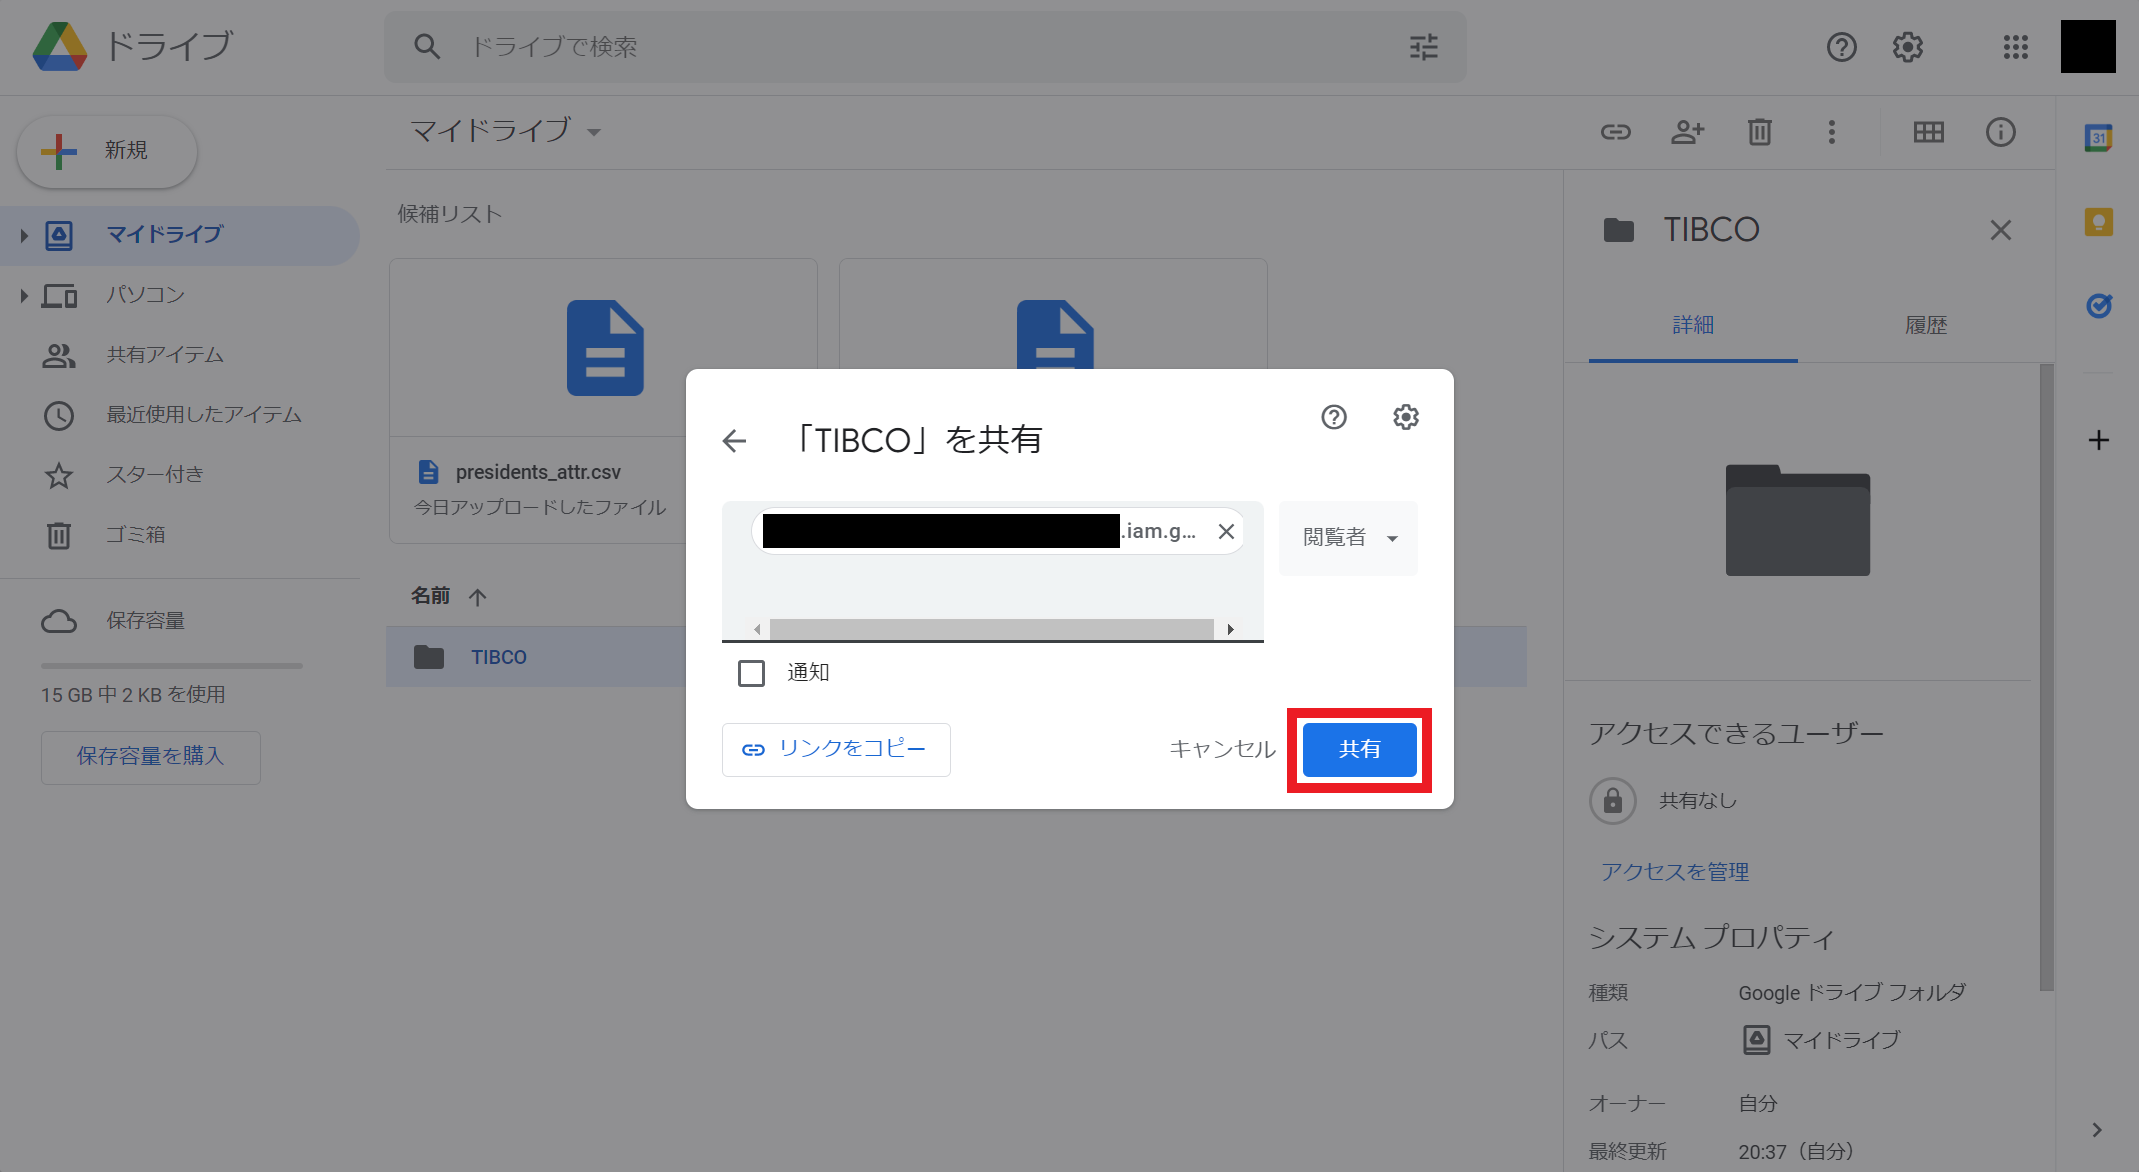Screen dimensions: 2139x1172
Task: Click sort direction arrow next to 名前
Action: [478, 597]
